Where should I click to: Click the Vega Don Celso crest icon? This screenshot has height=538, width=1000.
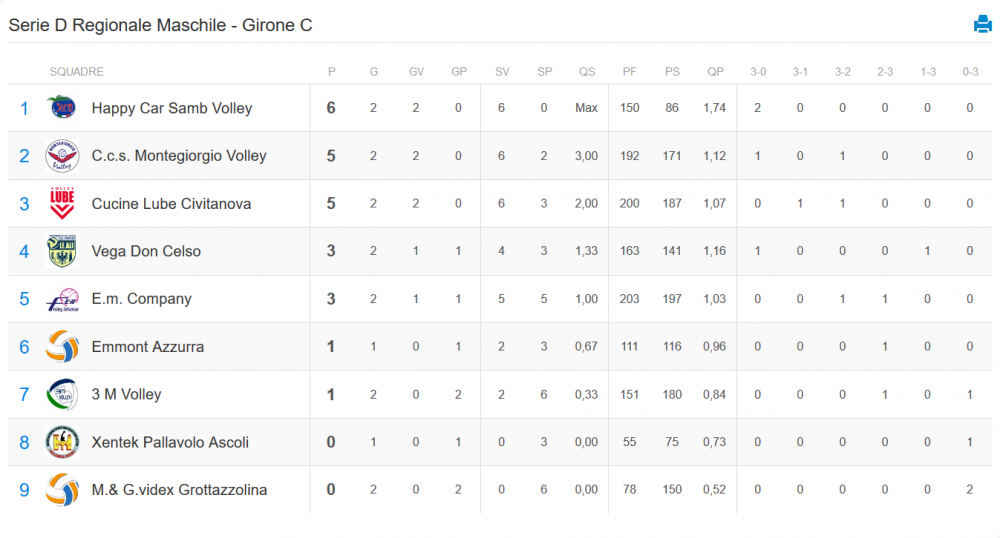pos(62,251)
